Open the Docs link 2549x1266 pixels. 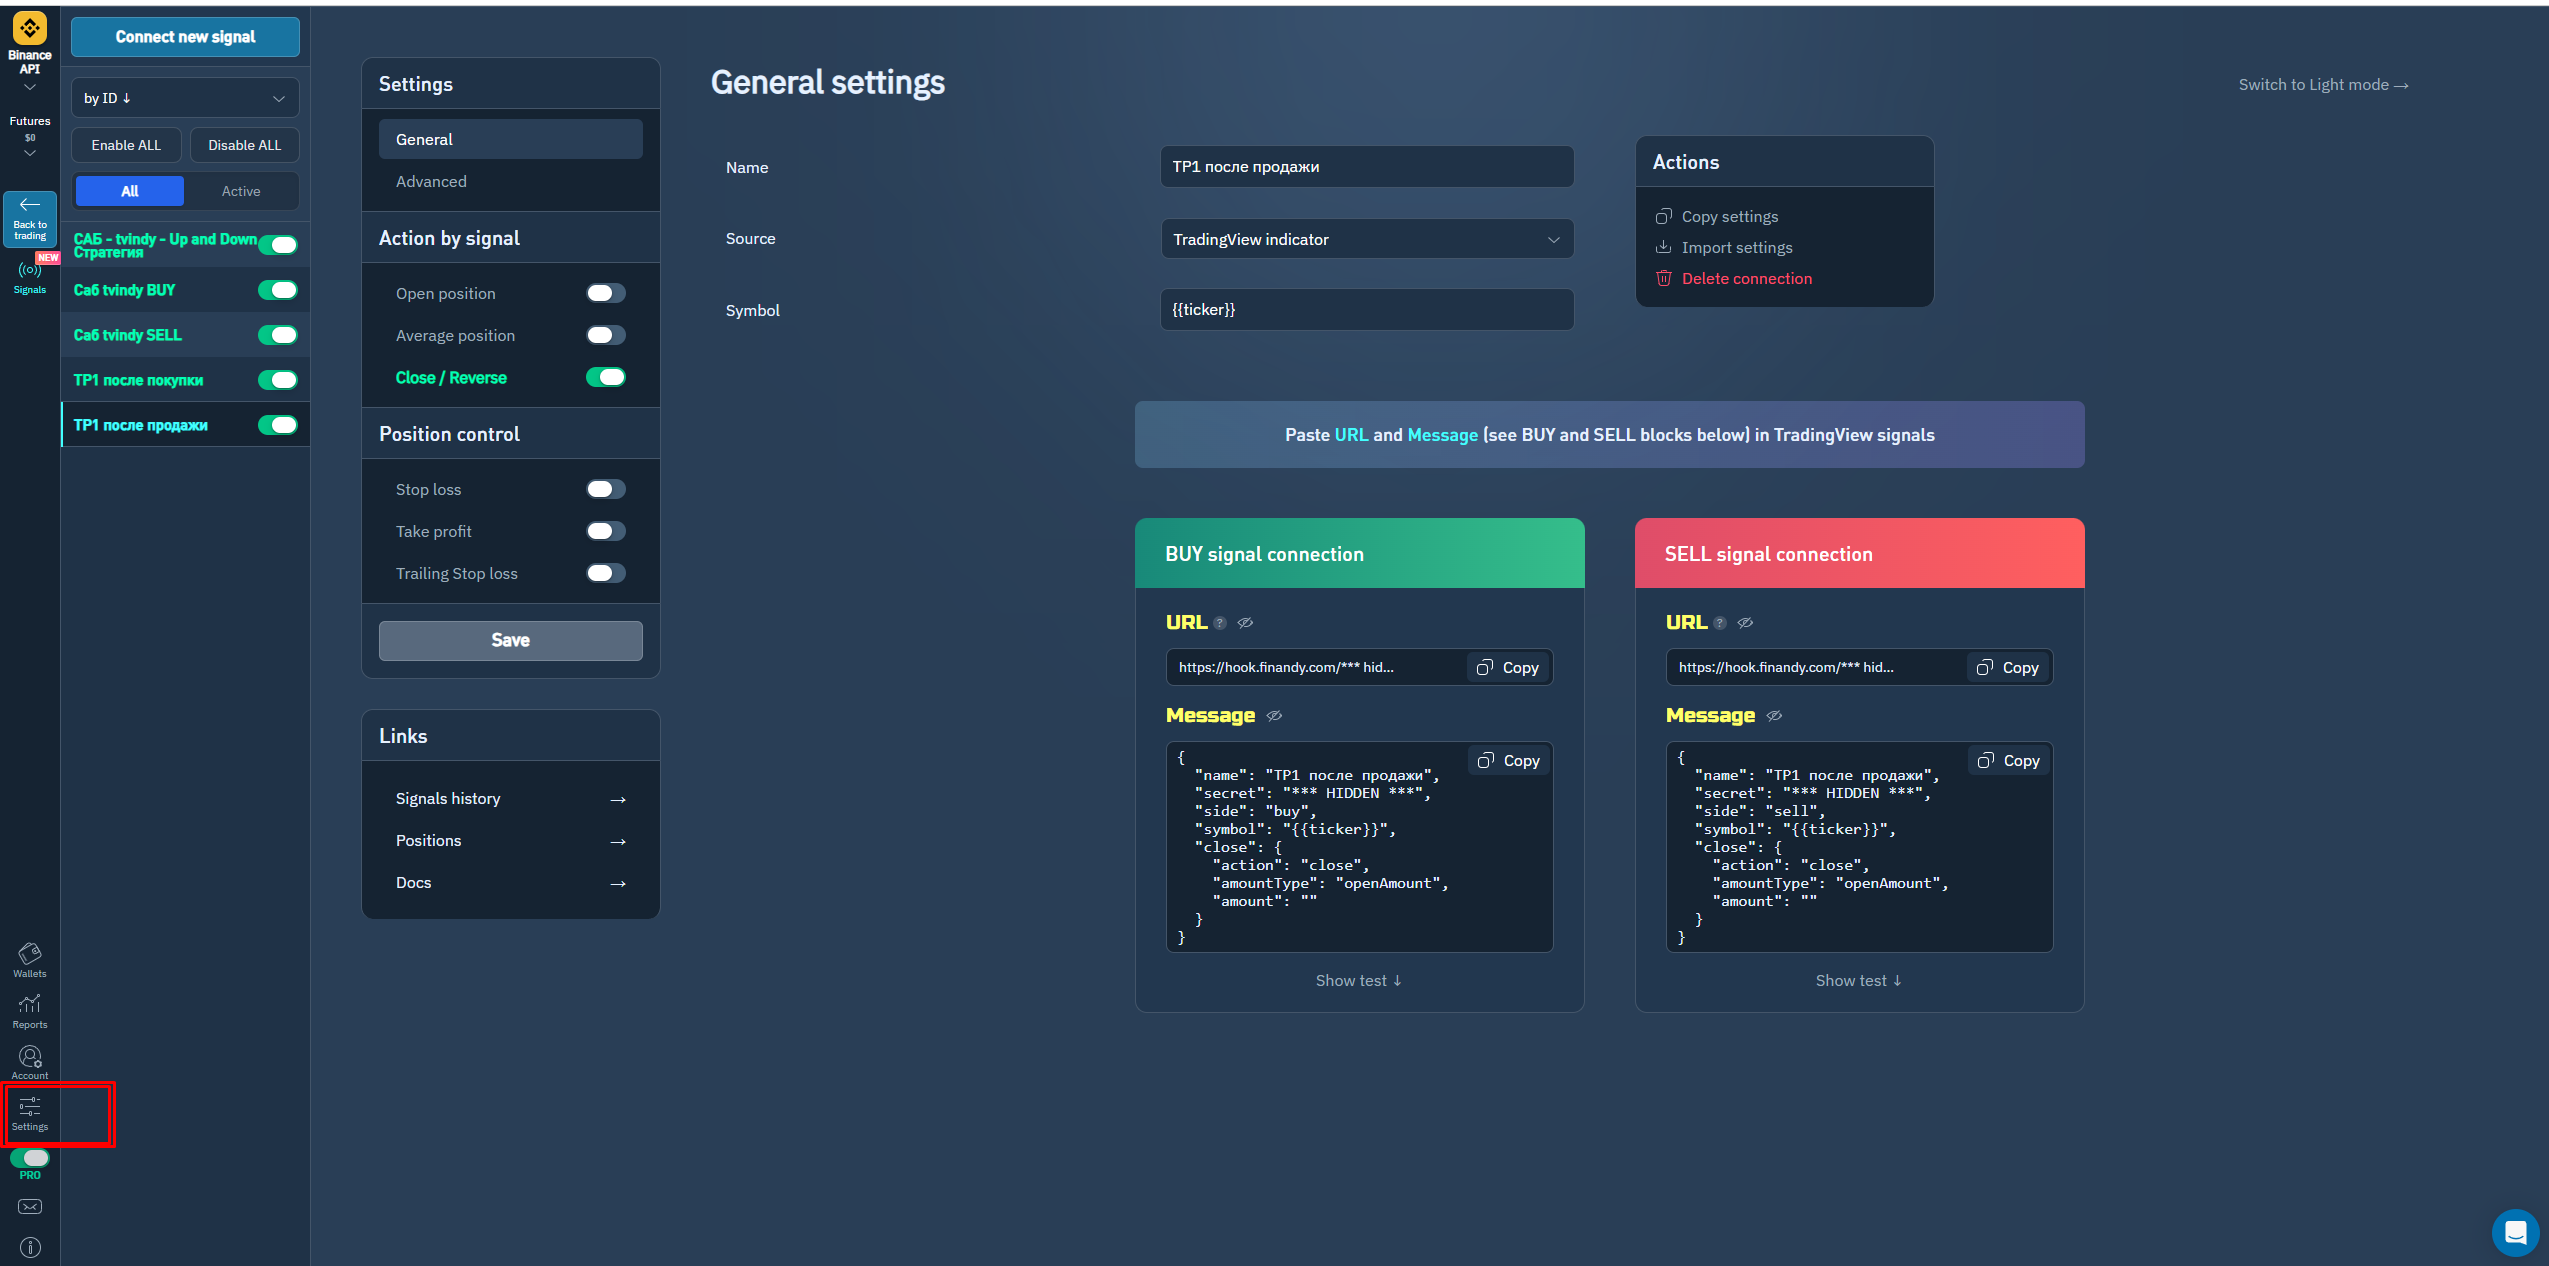[x=510, y=883]
